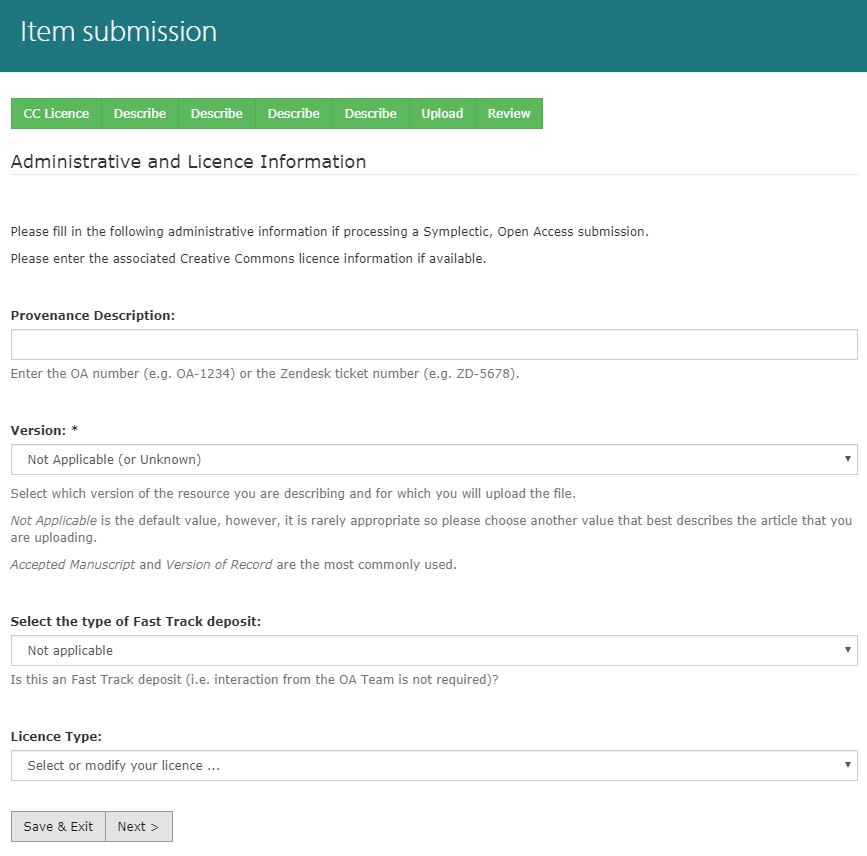The image size is (867, 856).
Task: Switch to the Upload step
Action: [x=442, y=114]
